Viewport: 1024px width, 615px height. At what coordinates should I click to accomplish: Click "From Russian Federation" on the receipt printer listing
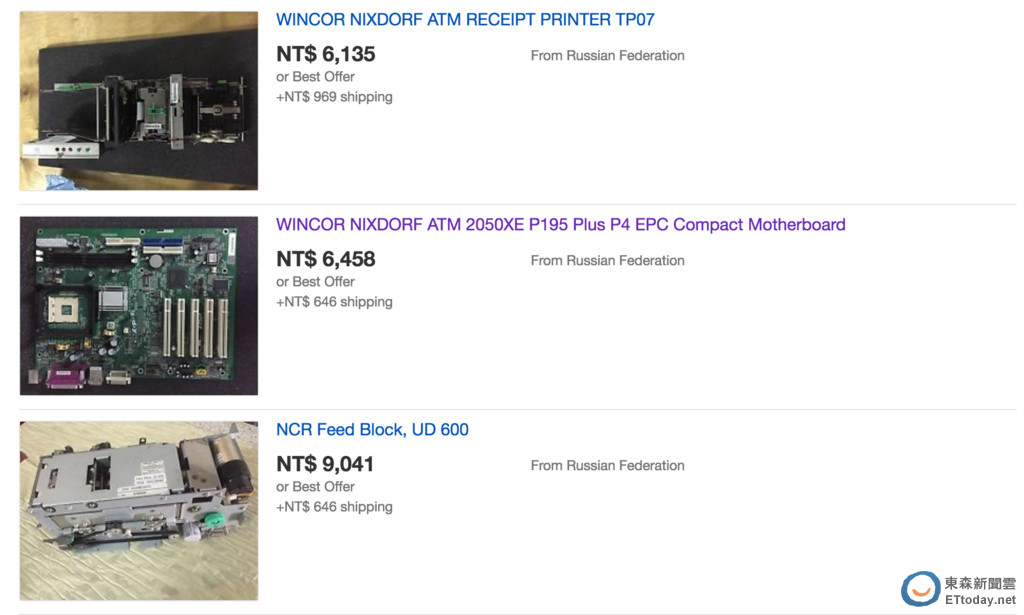coord(607,56)
